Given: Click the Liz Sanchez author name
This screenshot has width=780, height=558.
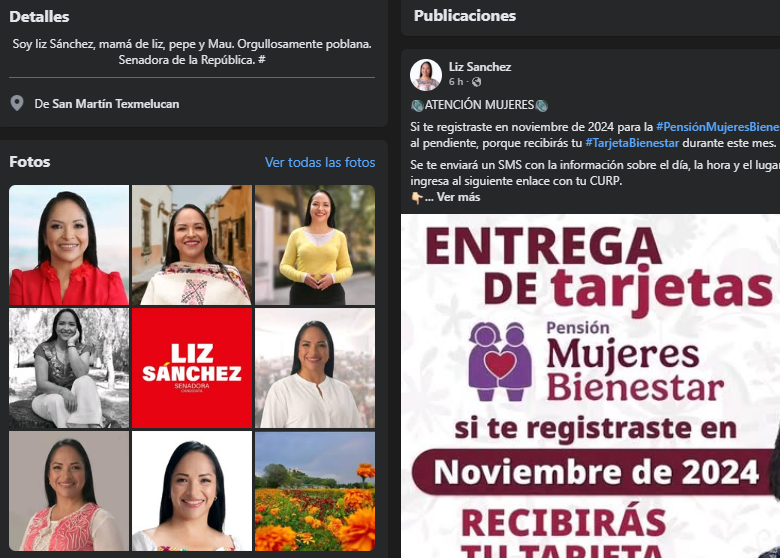Looking at the screenshot, I should 480,67.
